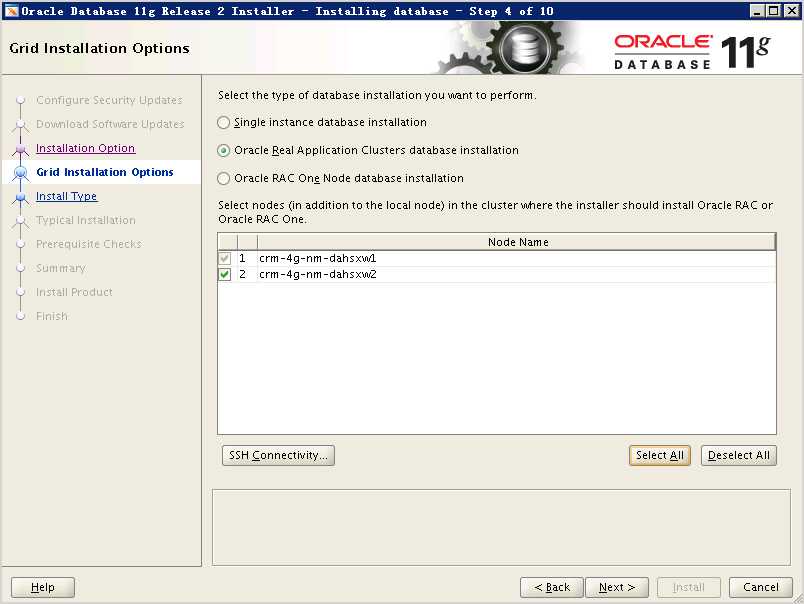Click the Install Type step marker icon
This screenshot has height=604, width=804.
[x=21, y=197]
